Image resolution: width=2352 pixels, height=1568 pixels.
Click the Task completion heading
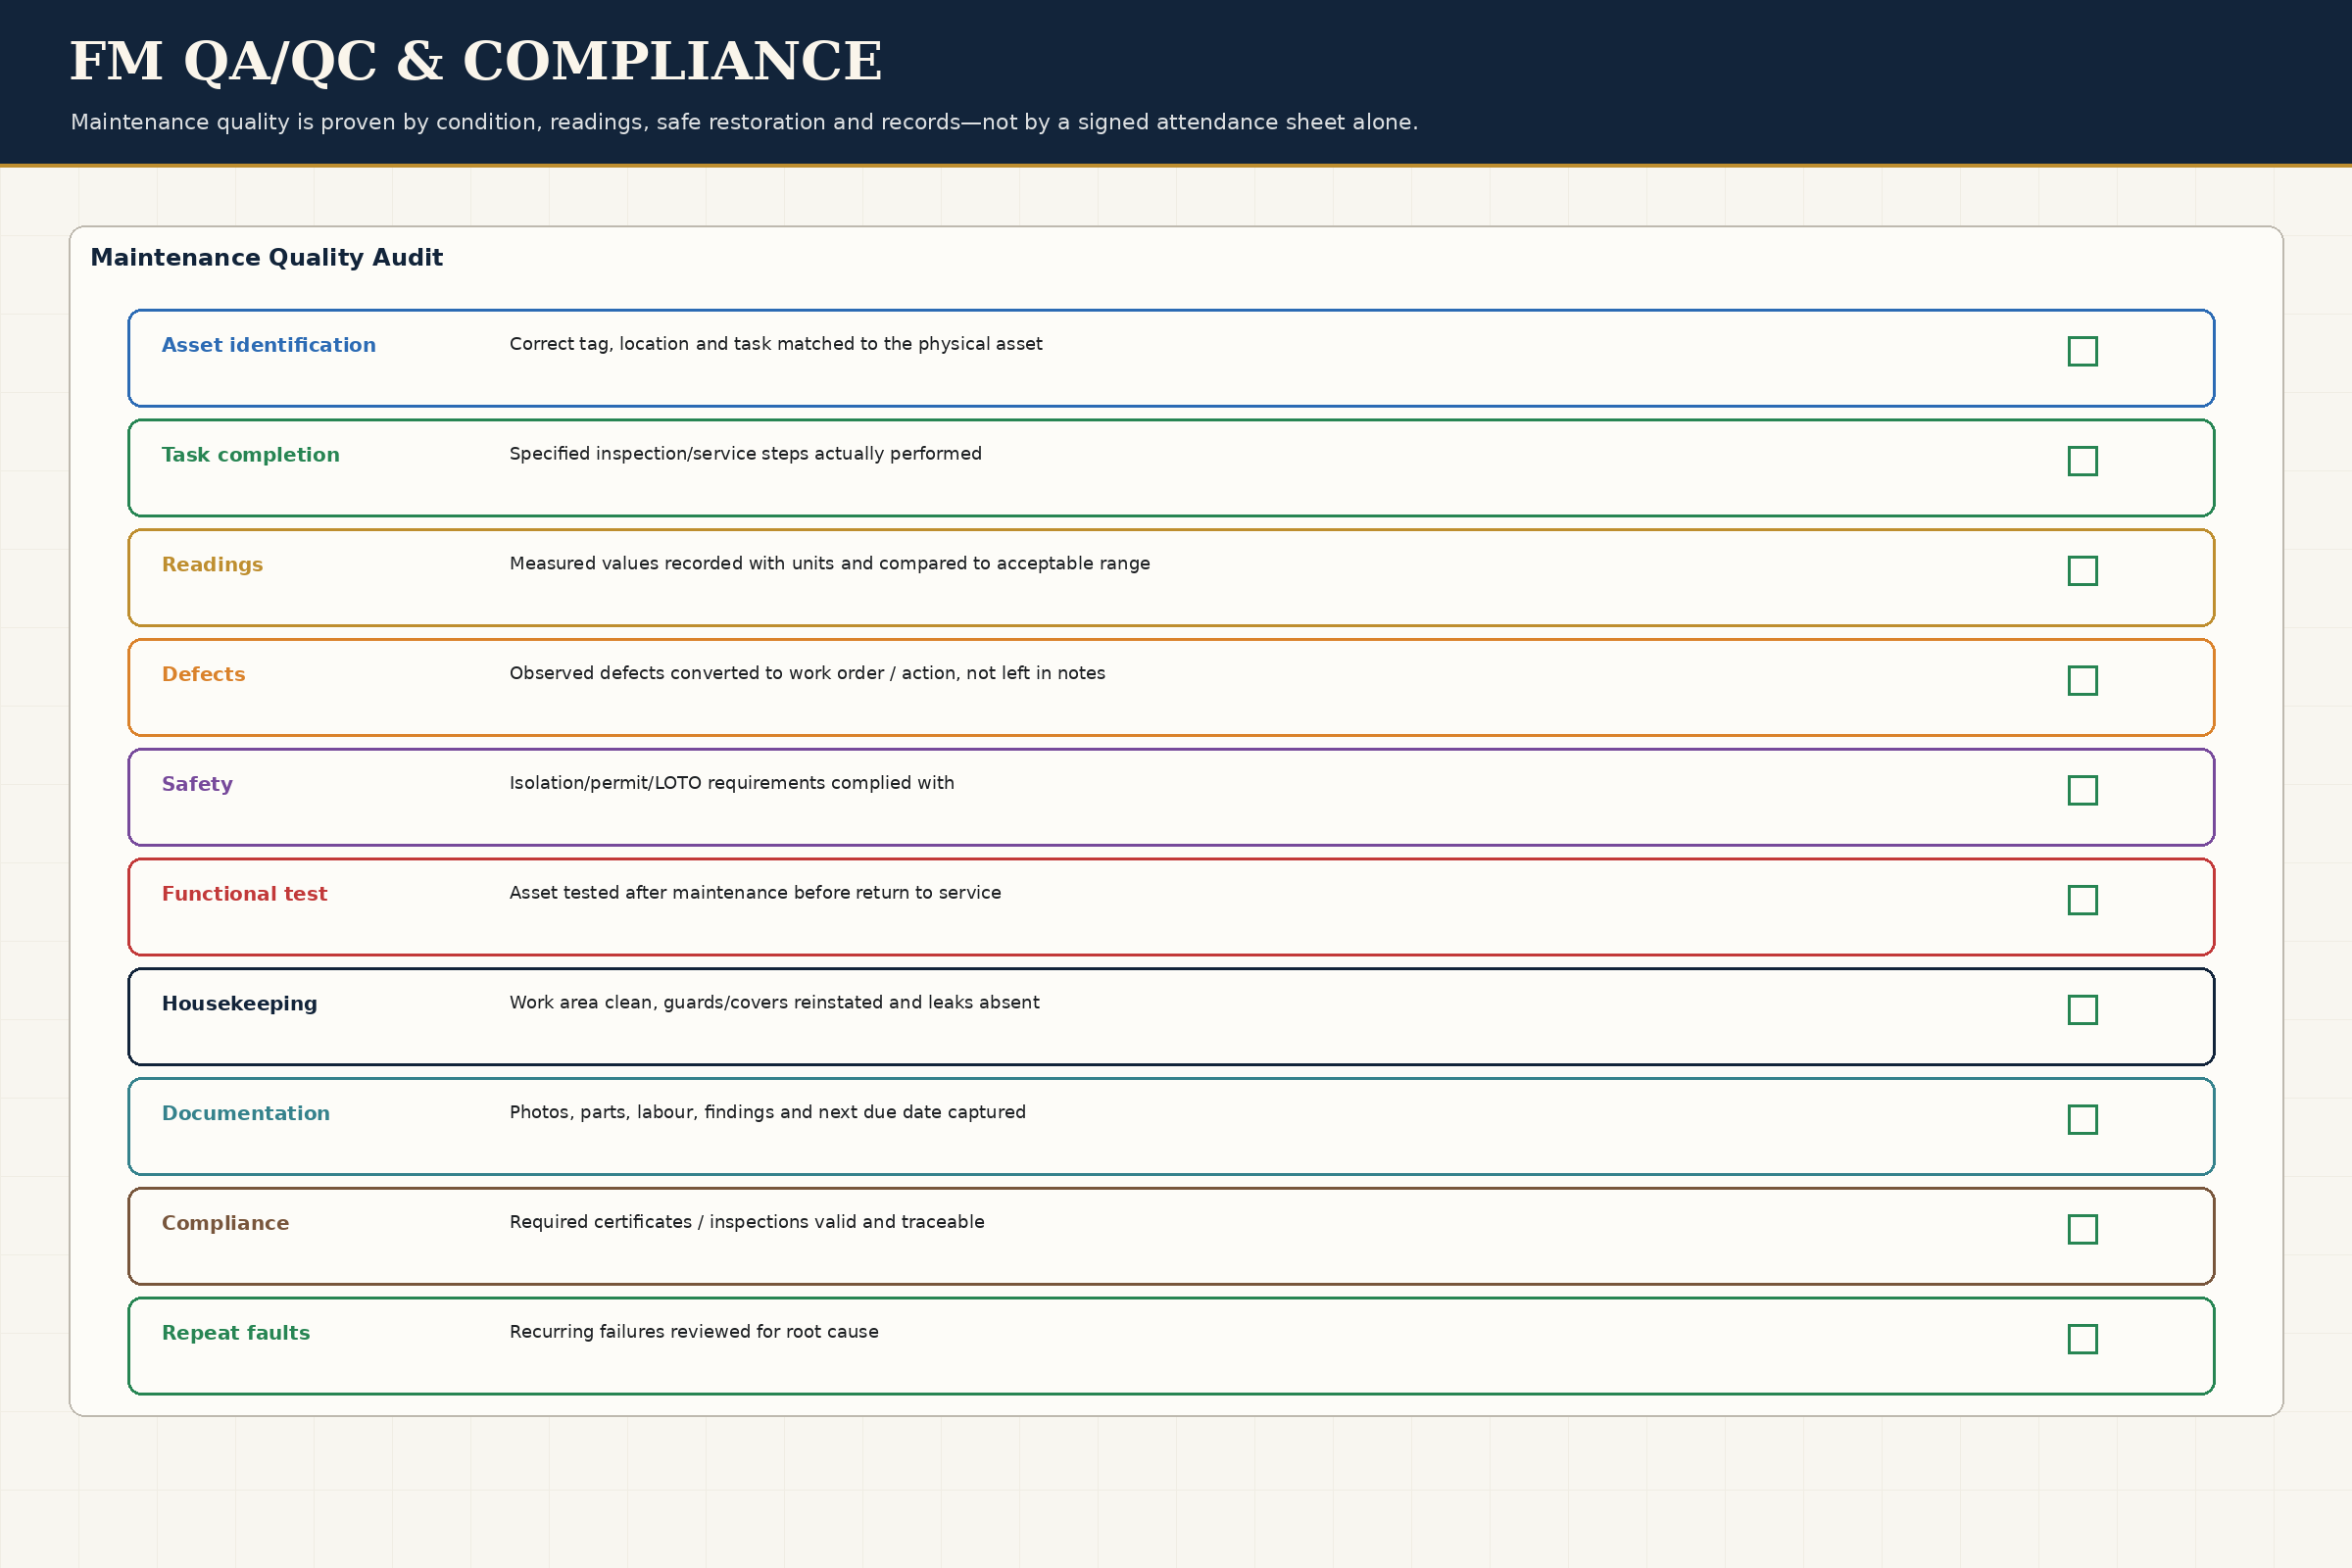tap(251, 455)
